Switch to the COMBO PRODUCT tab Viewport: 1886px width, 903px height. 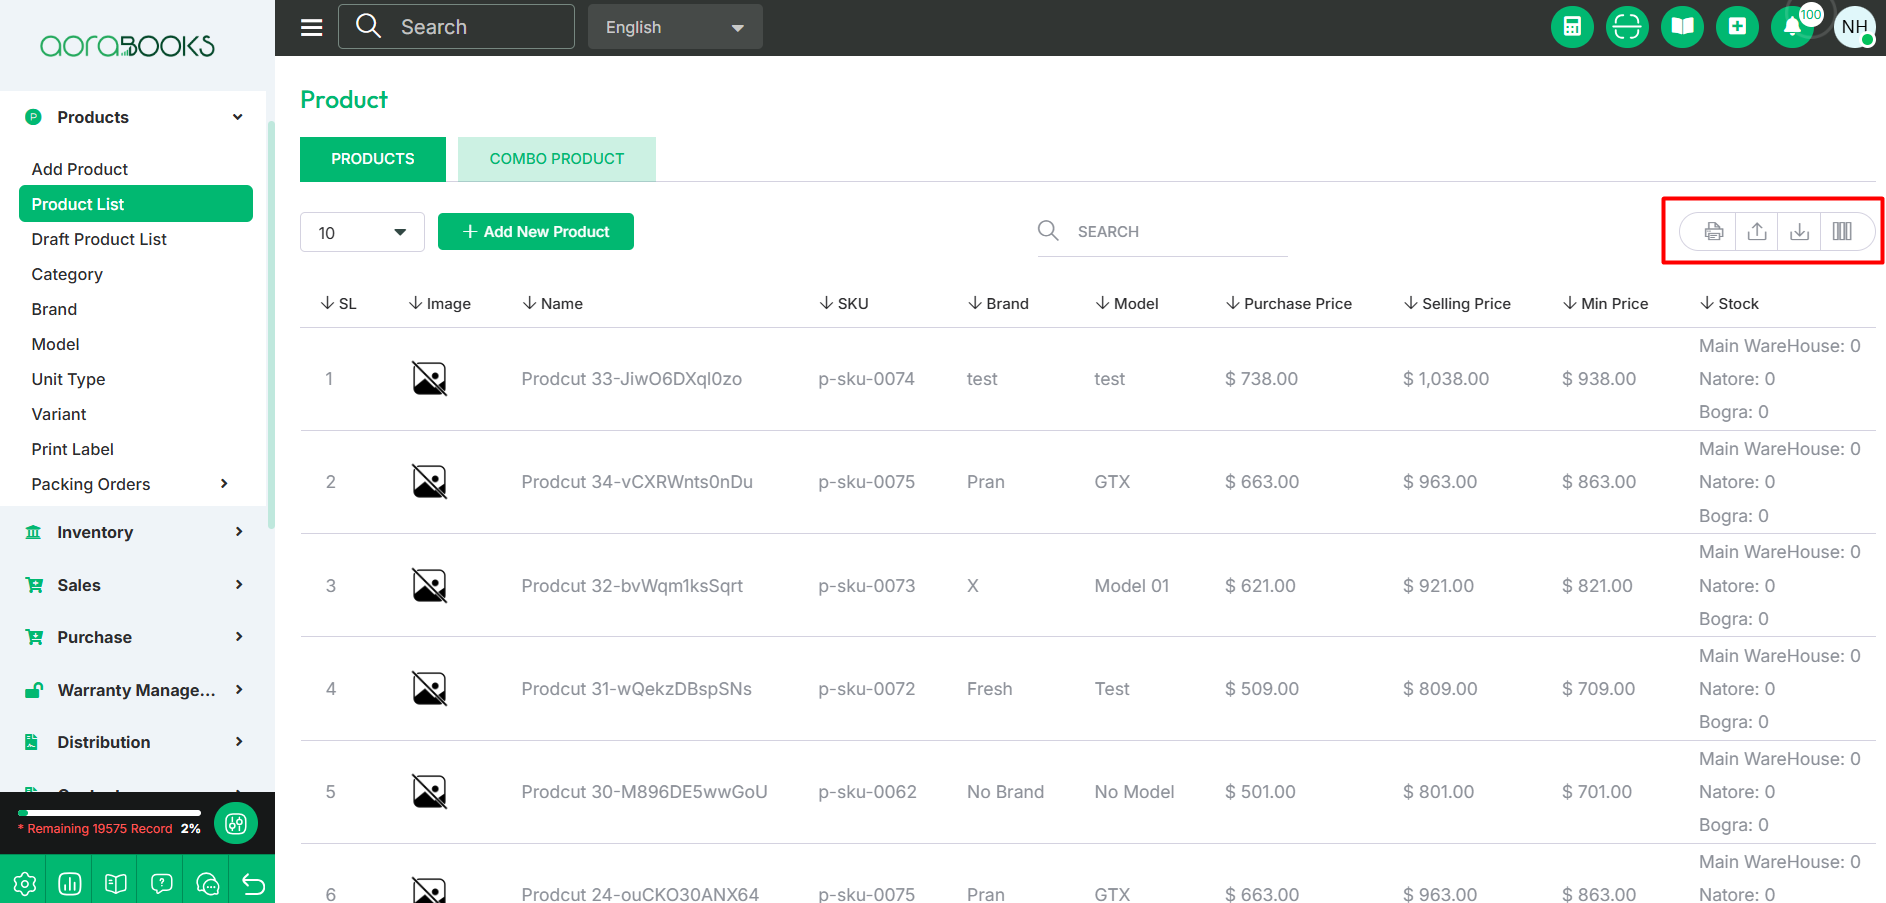coord(557,159)
